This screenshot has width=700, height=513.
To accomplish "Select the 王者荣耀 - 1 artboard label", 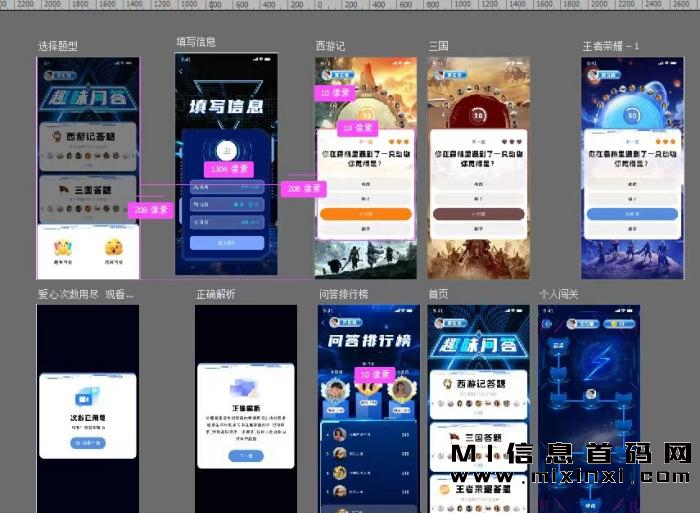I will point(610,46).
